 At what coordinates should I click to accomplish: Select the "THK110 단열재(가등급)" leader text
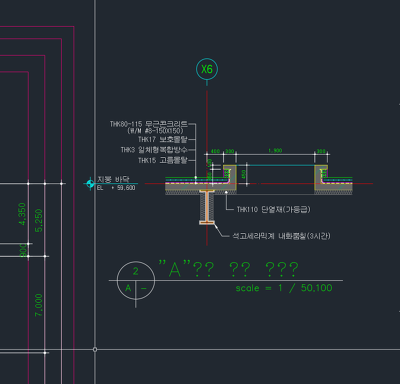click(273, 209)
